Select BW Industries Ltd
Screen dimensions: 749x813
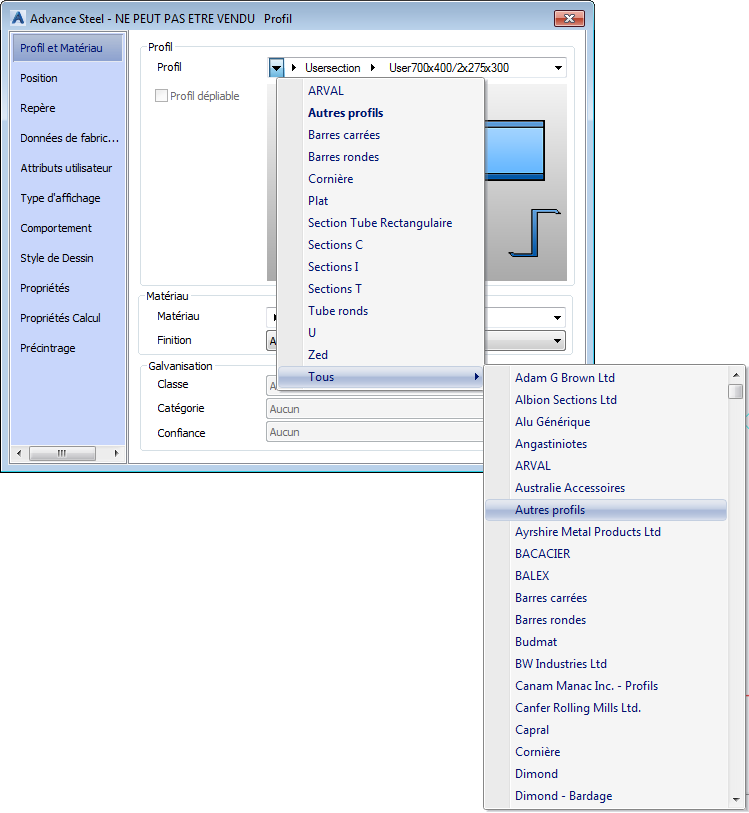point(606,664)
